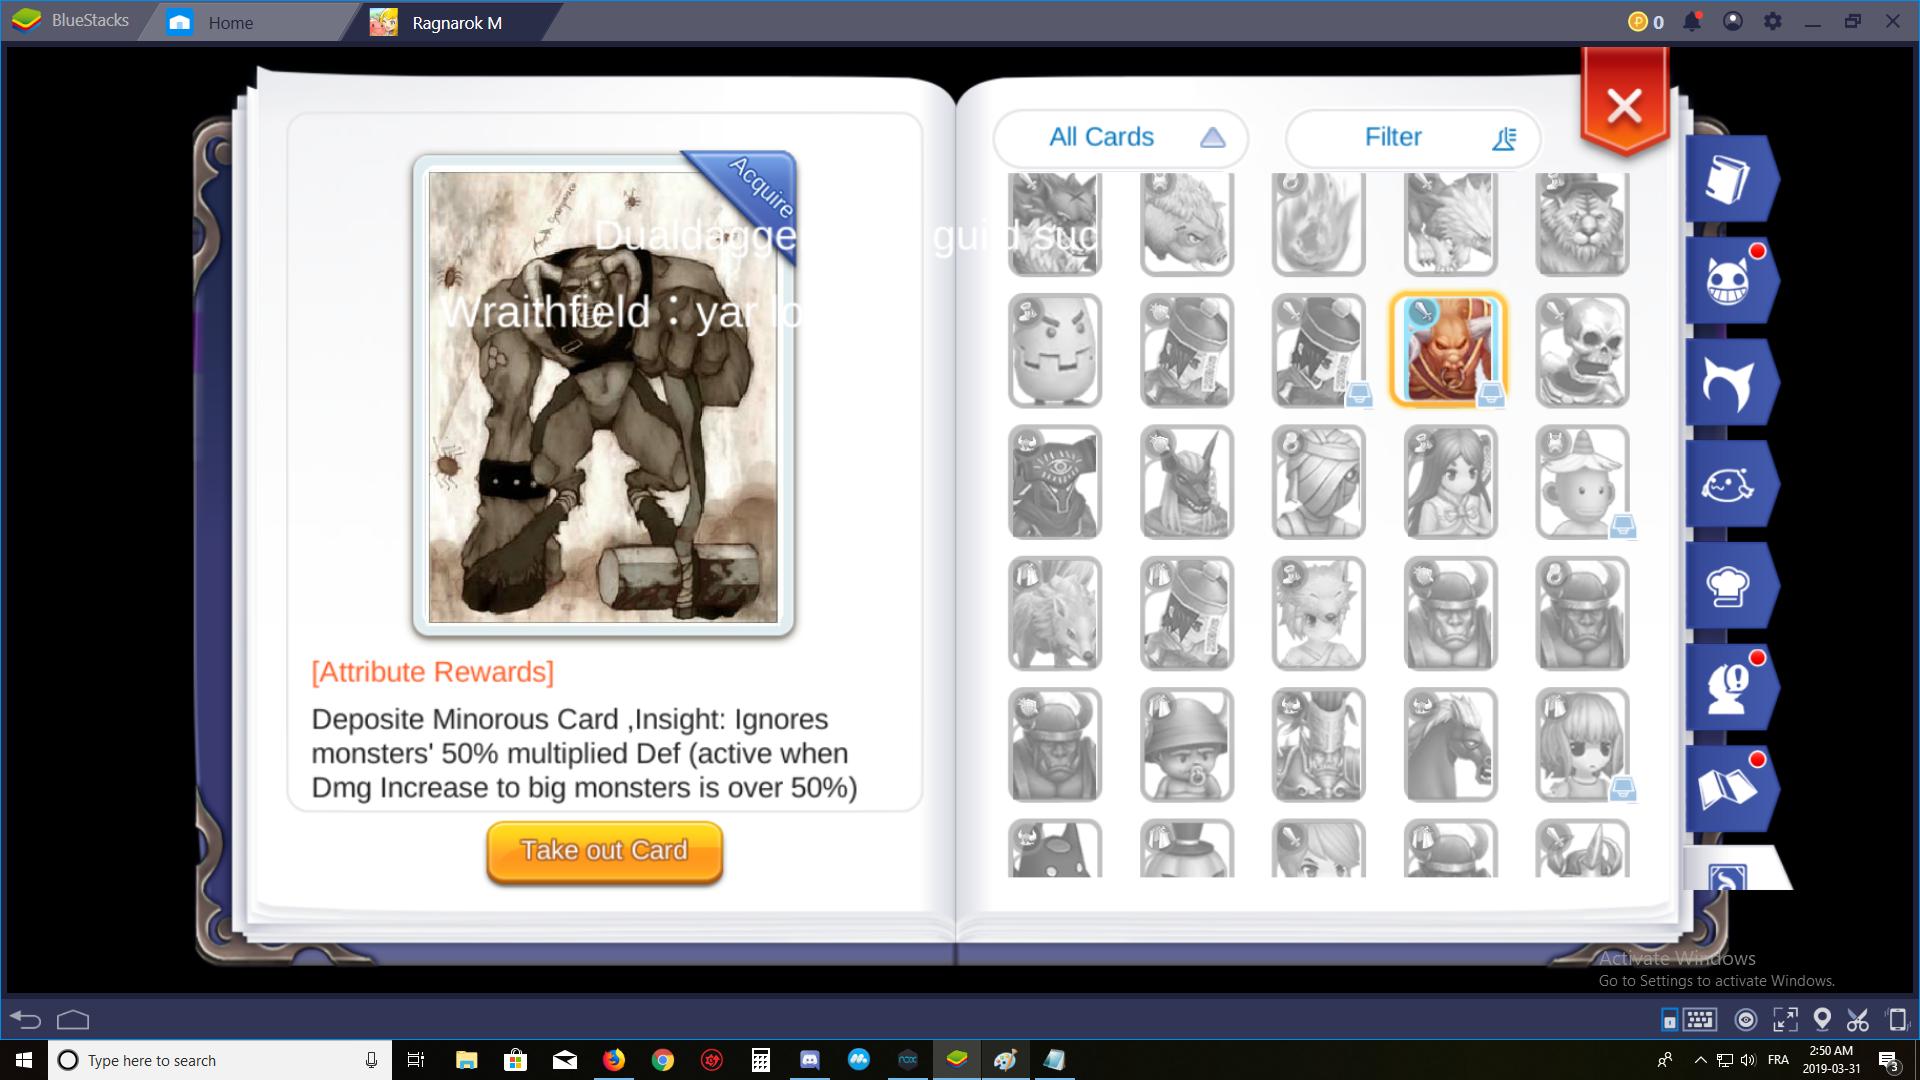The image size is (1920, 1080).
Task: Select the highlighted orange Minorous card
Action: click(x=1449, y=350)
